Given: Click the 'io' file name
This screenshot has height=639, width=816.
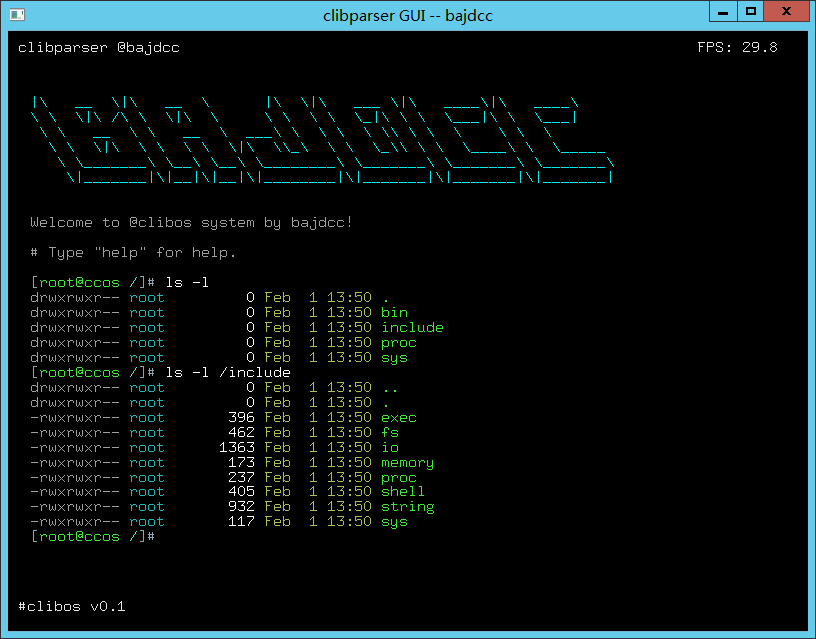Looking at the screenshot, I should pyautogui.click(x=390, y=448).
